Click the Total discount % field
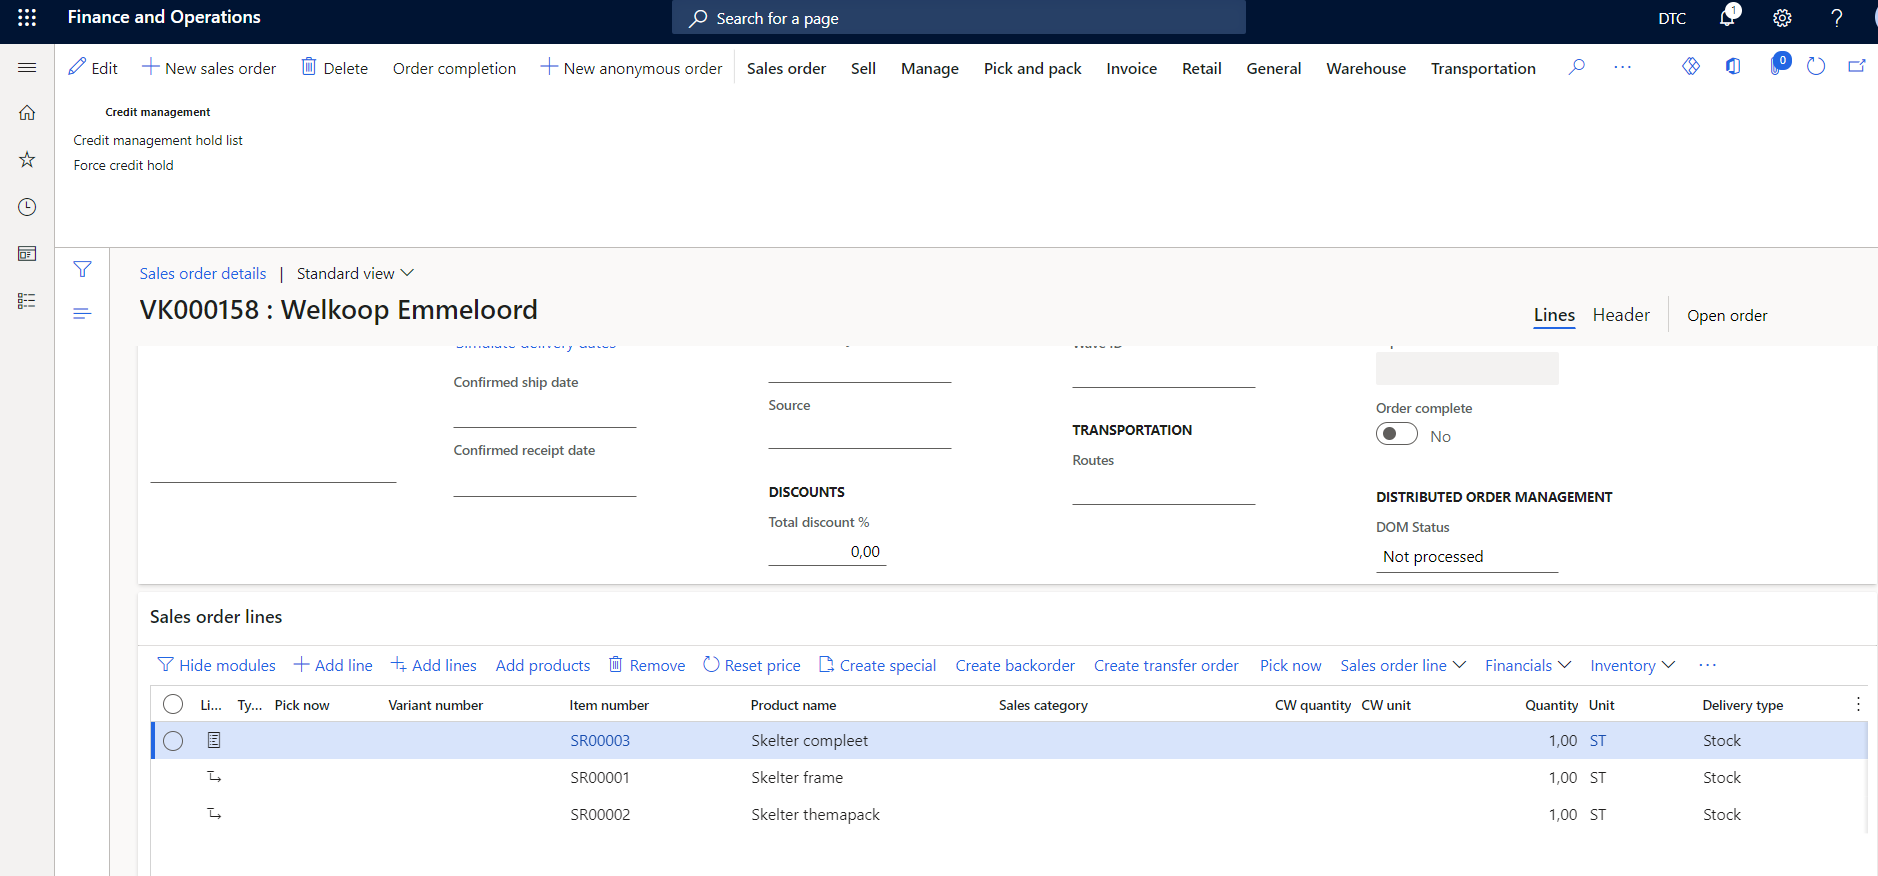This screenshot has width=1878, height=876. click(826, 552)
